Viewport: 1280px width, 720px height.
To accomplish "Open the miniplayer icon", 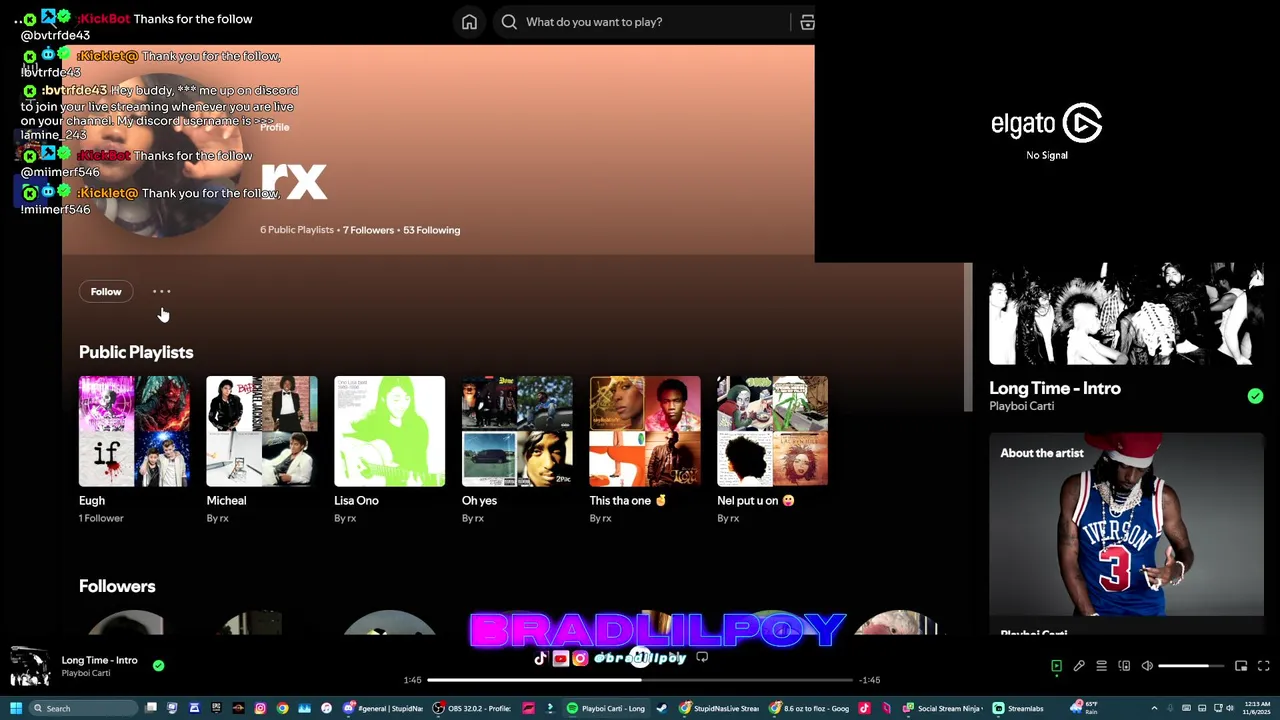I will [x=1241, y=666].
